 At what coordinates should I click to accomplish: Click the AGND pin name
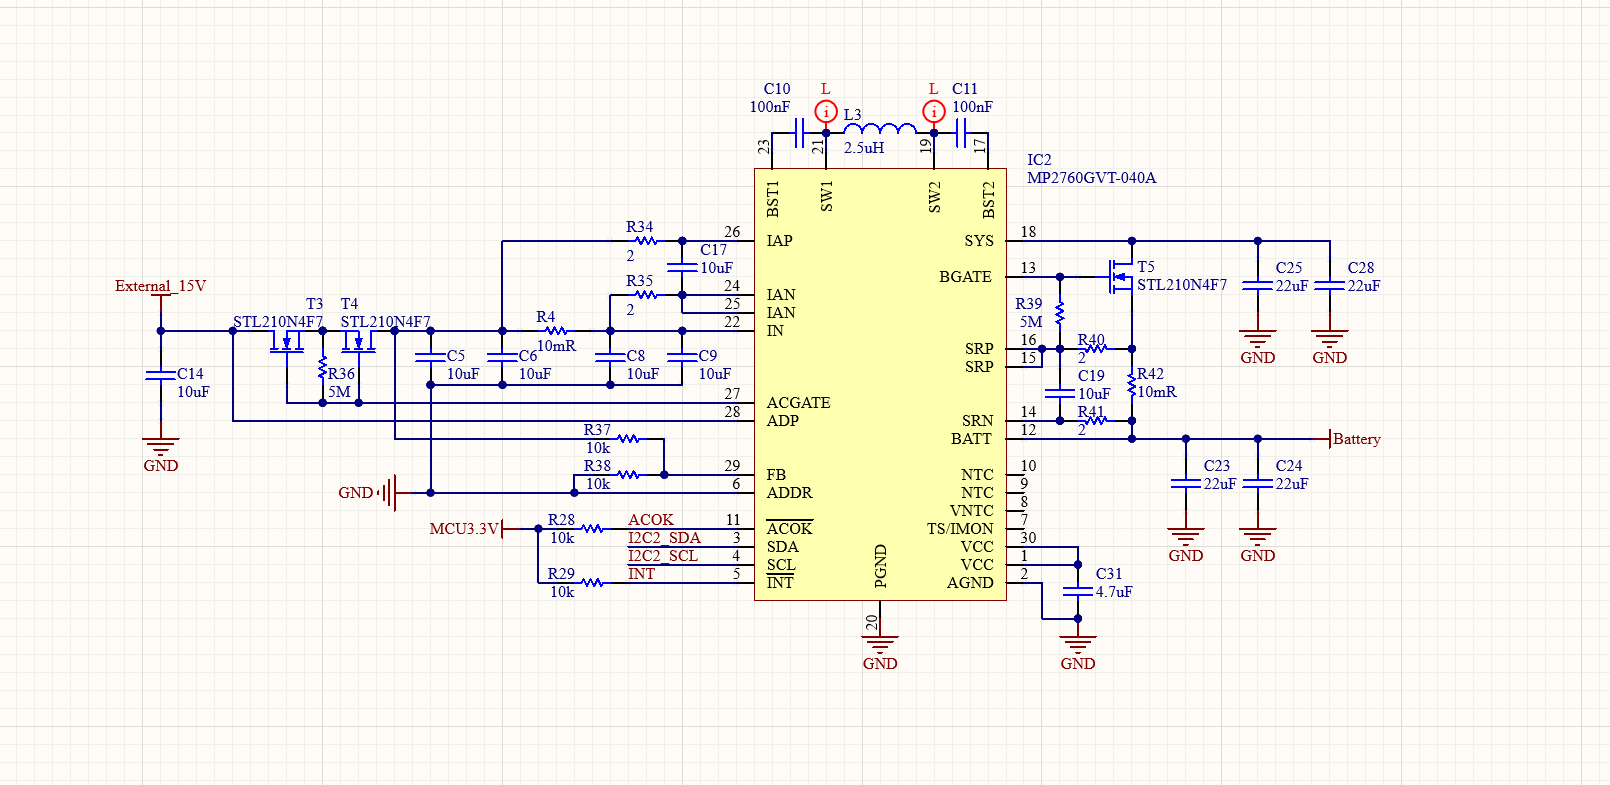click(x=970, y=583)
